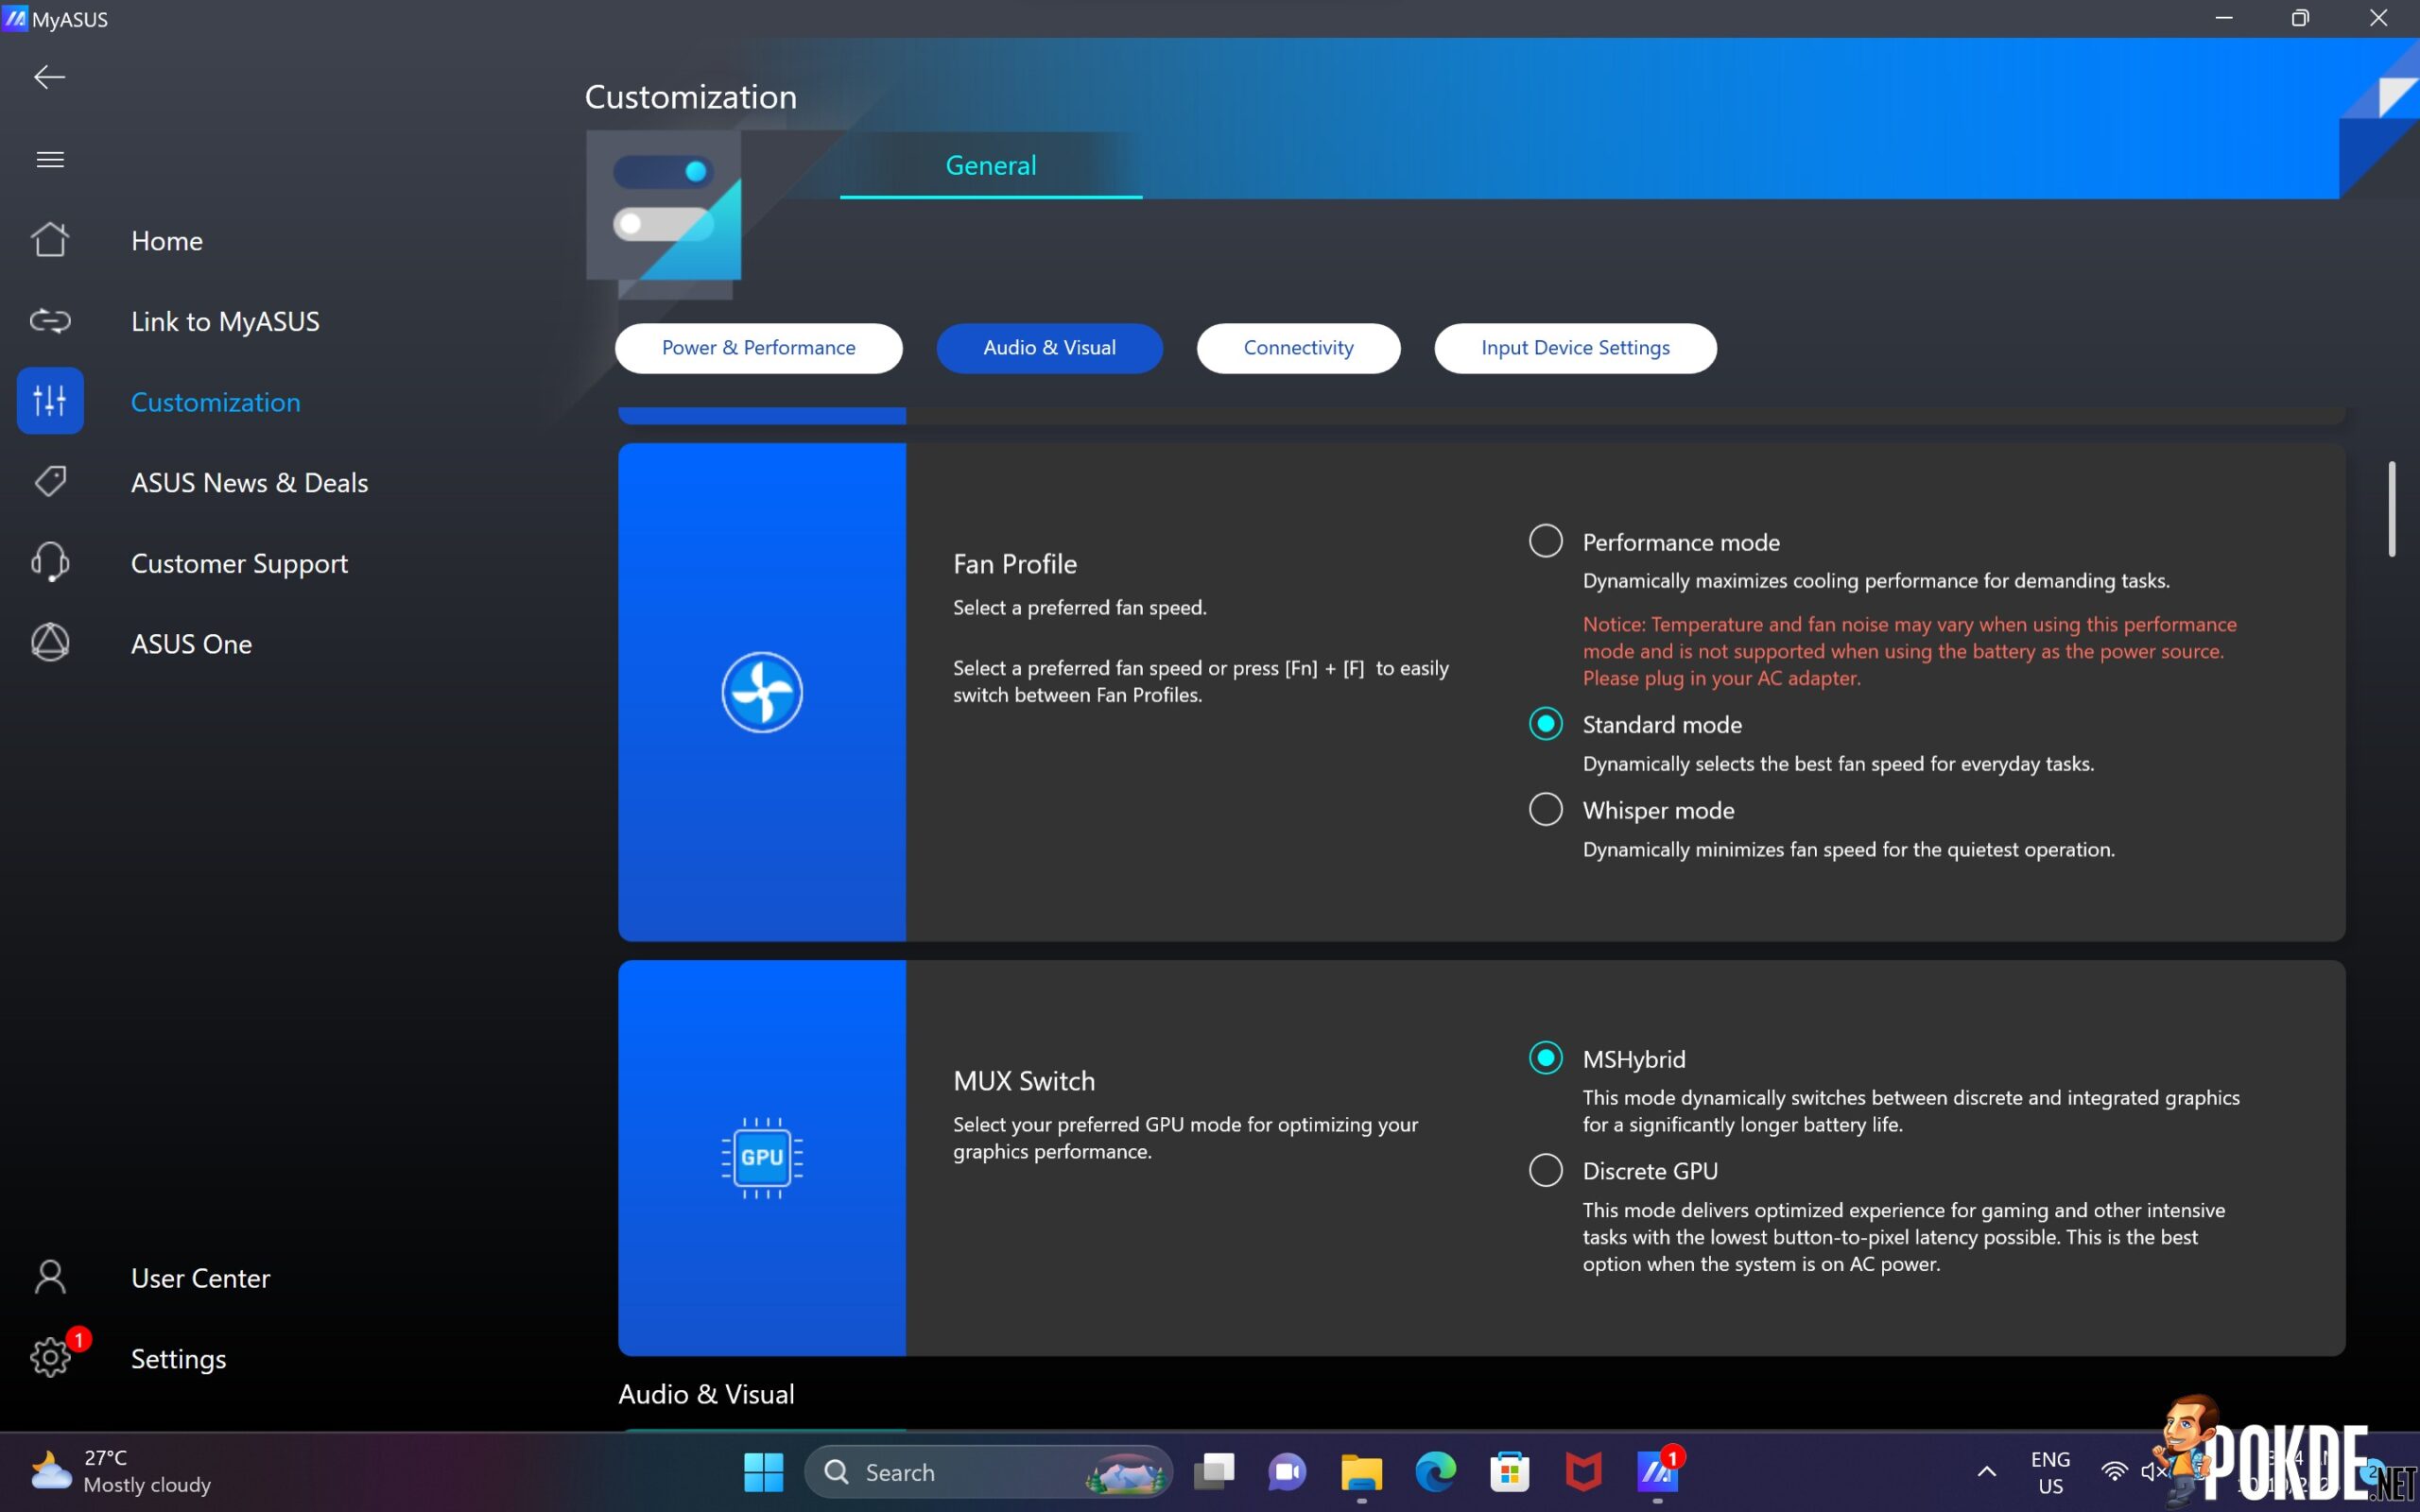Image resolution: width=2420 pixels, height=1512 pixels.
Task: Click the Fan Profile fan icon
Action: point(762,692)
